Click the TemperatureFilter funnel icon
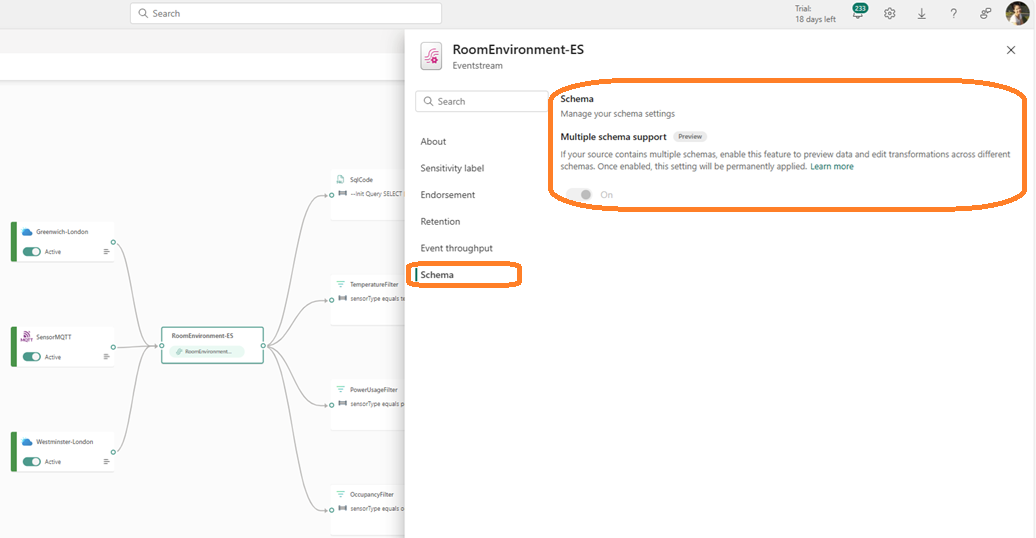The width and height of the screenshot is (1036, 538). point(340,284)
